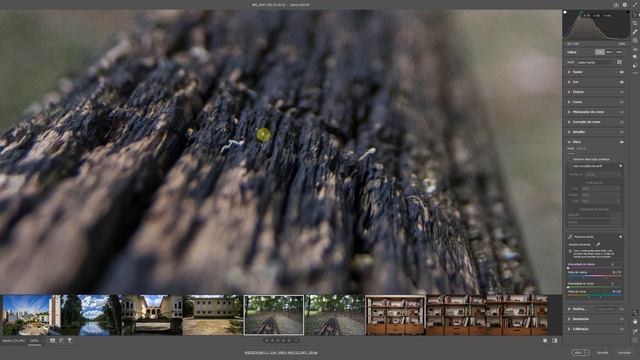Screen dimensions: 640x360
Task: Switch to the Perfil tab in Ótica
Action: 571,149
